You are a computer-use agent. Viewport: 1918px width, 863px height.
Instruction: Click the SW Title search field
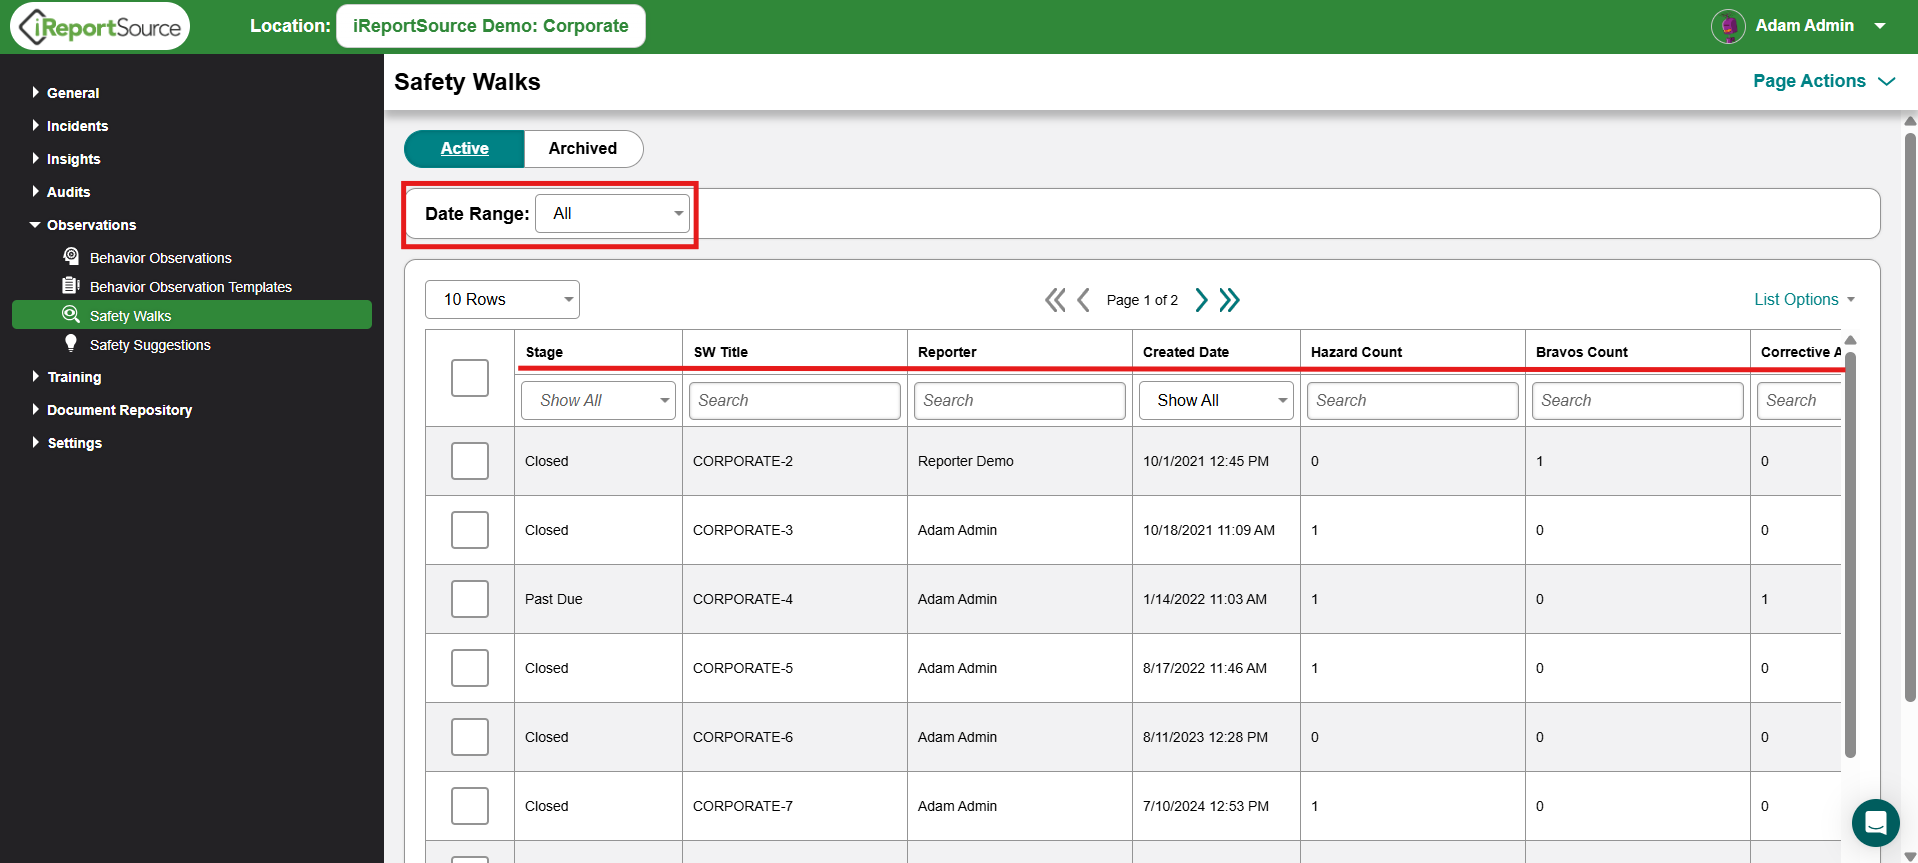tap(795, 401)
